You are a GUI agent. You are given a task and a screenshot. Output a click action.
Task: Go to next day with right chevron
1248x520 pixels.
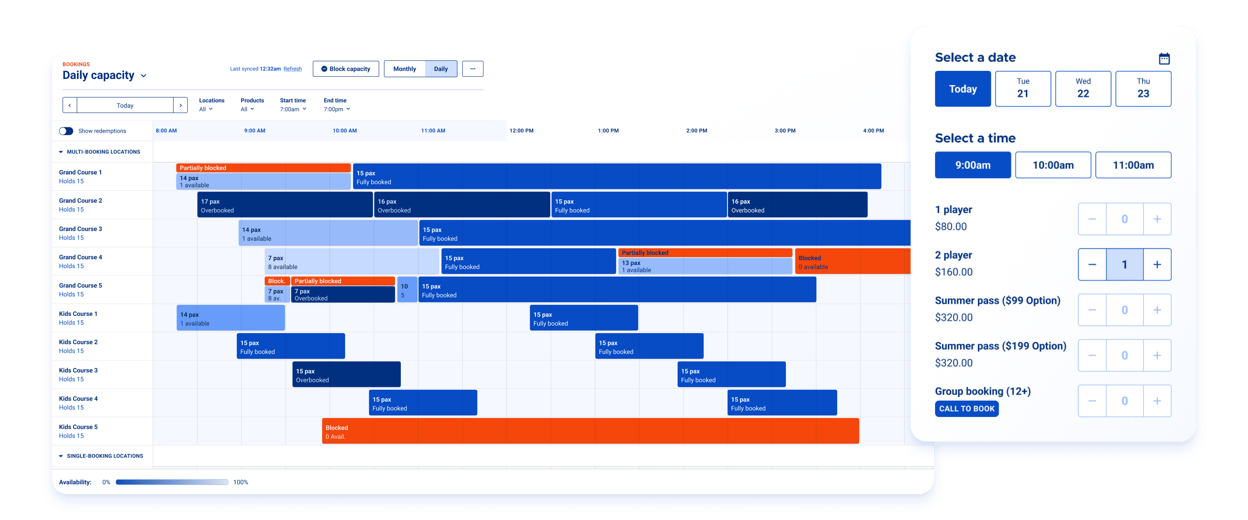(180, 105)
